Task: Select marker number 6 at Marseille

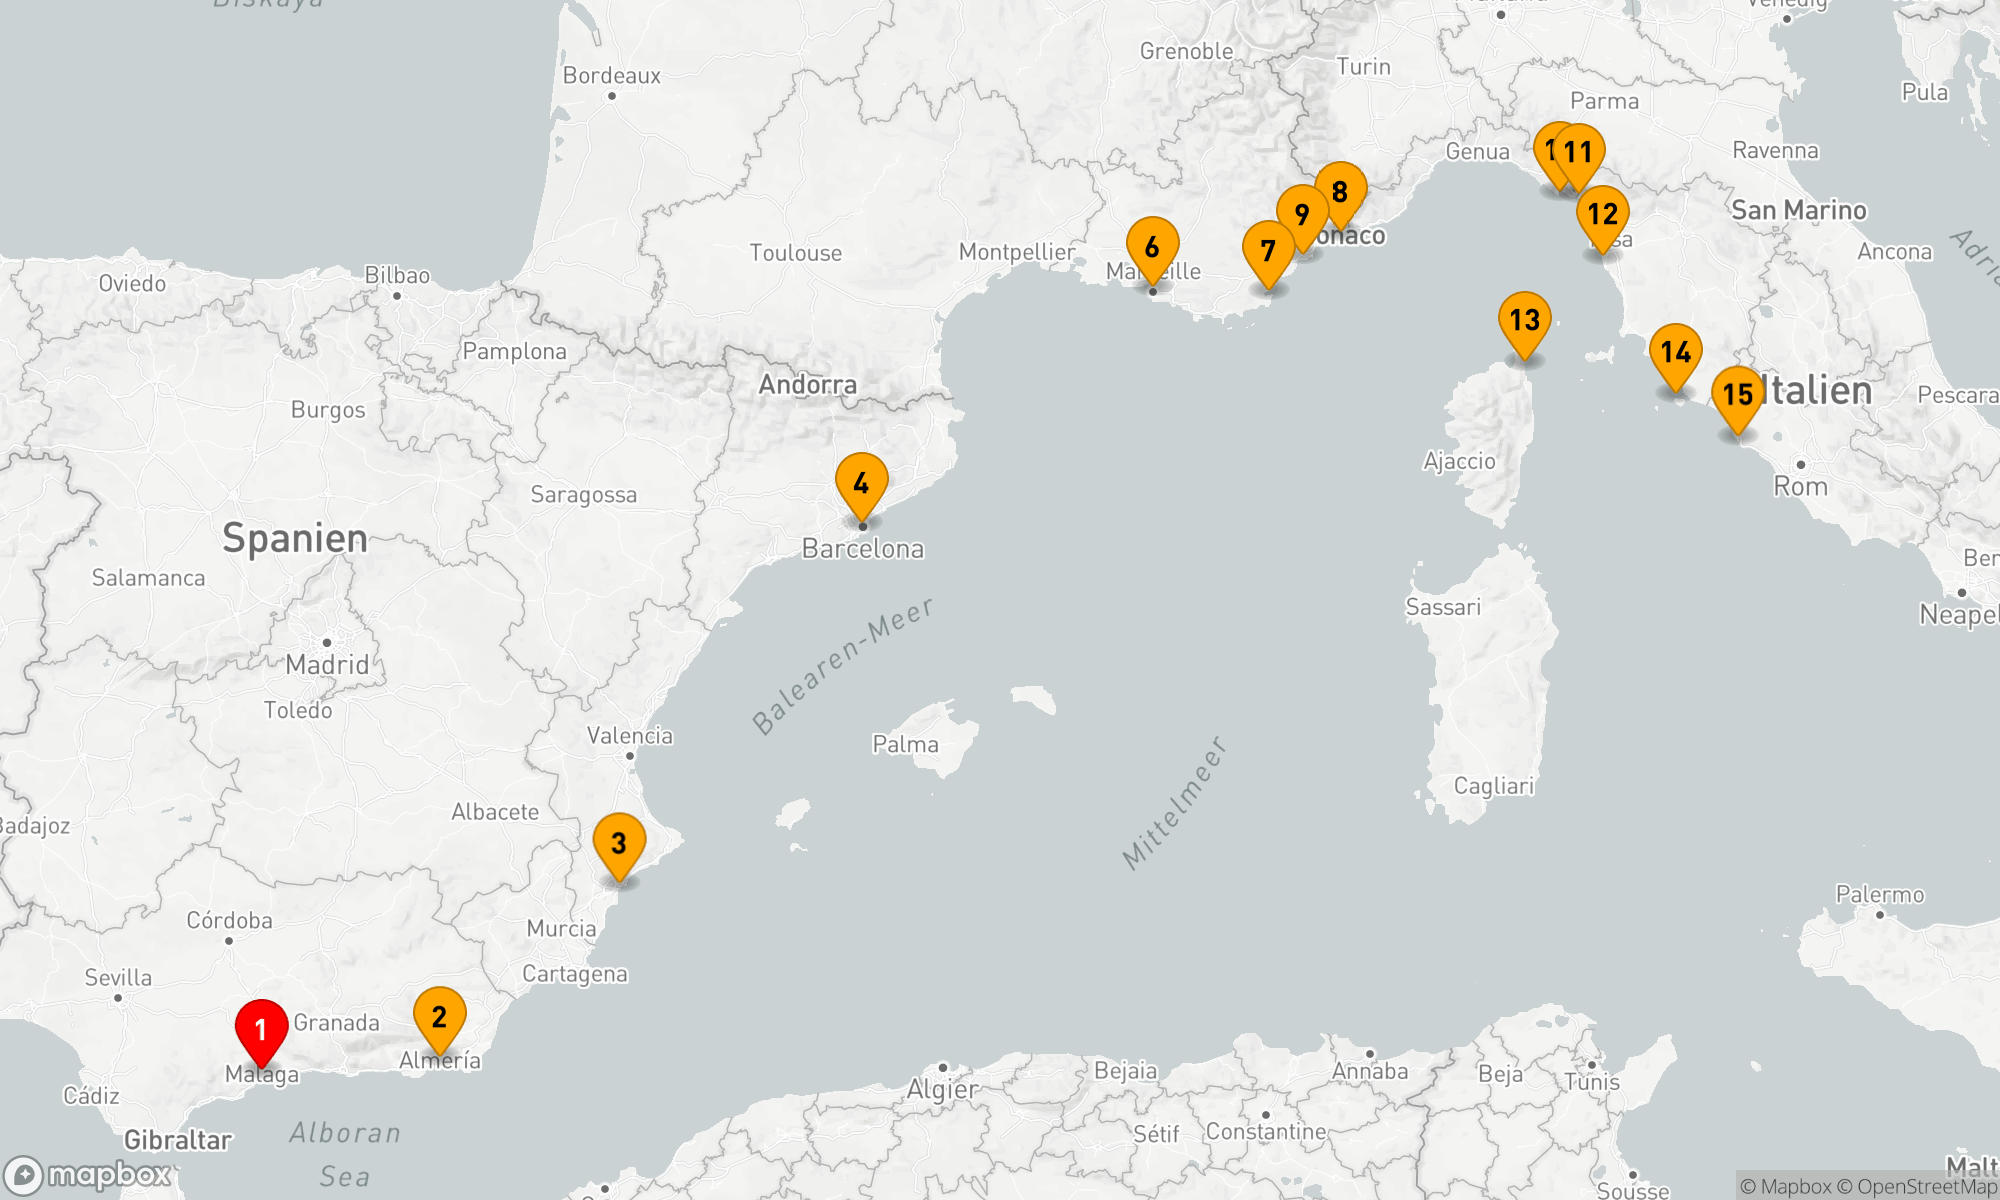Action: click(1152, 247)
